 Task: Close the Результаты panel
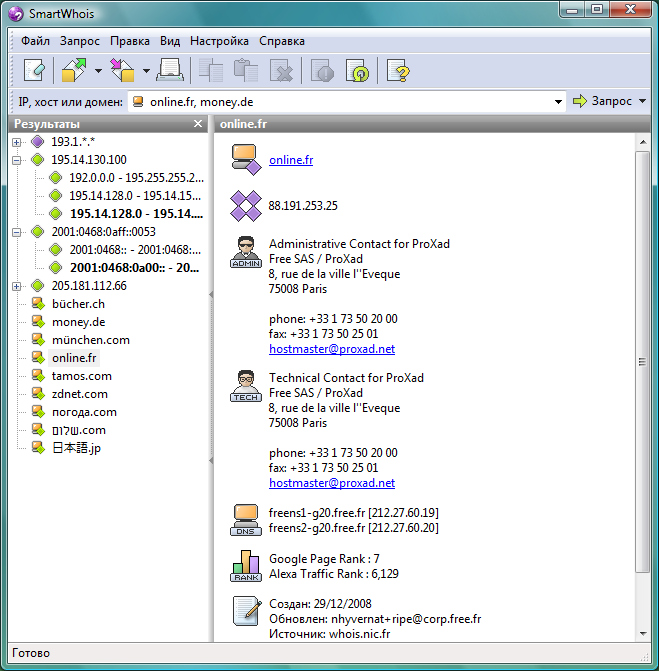click(x=198, y=124)
